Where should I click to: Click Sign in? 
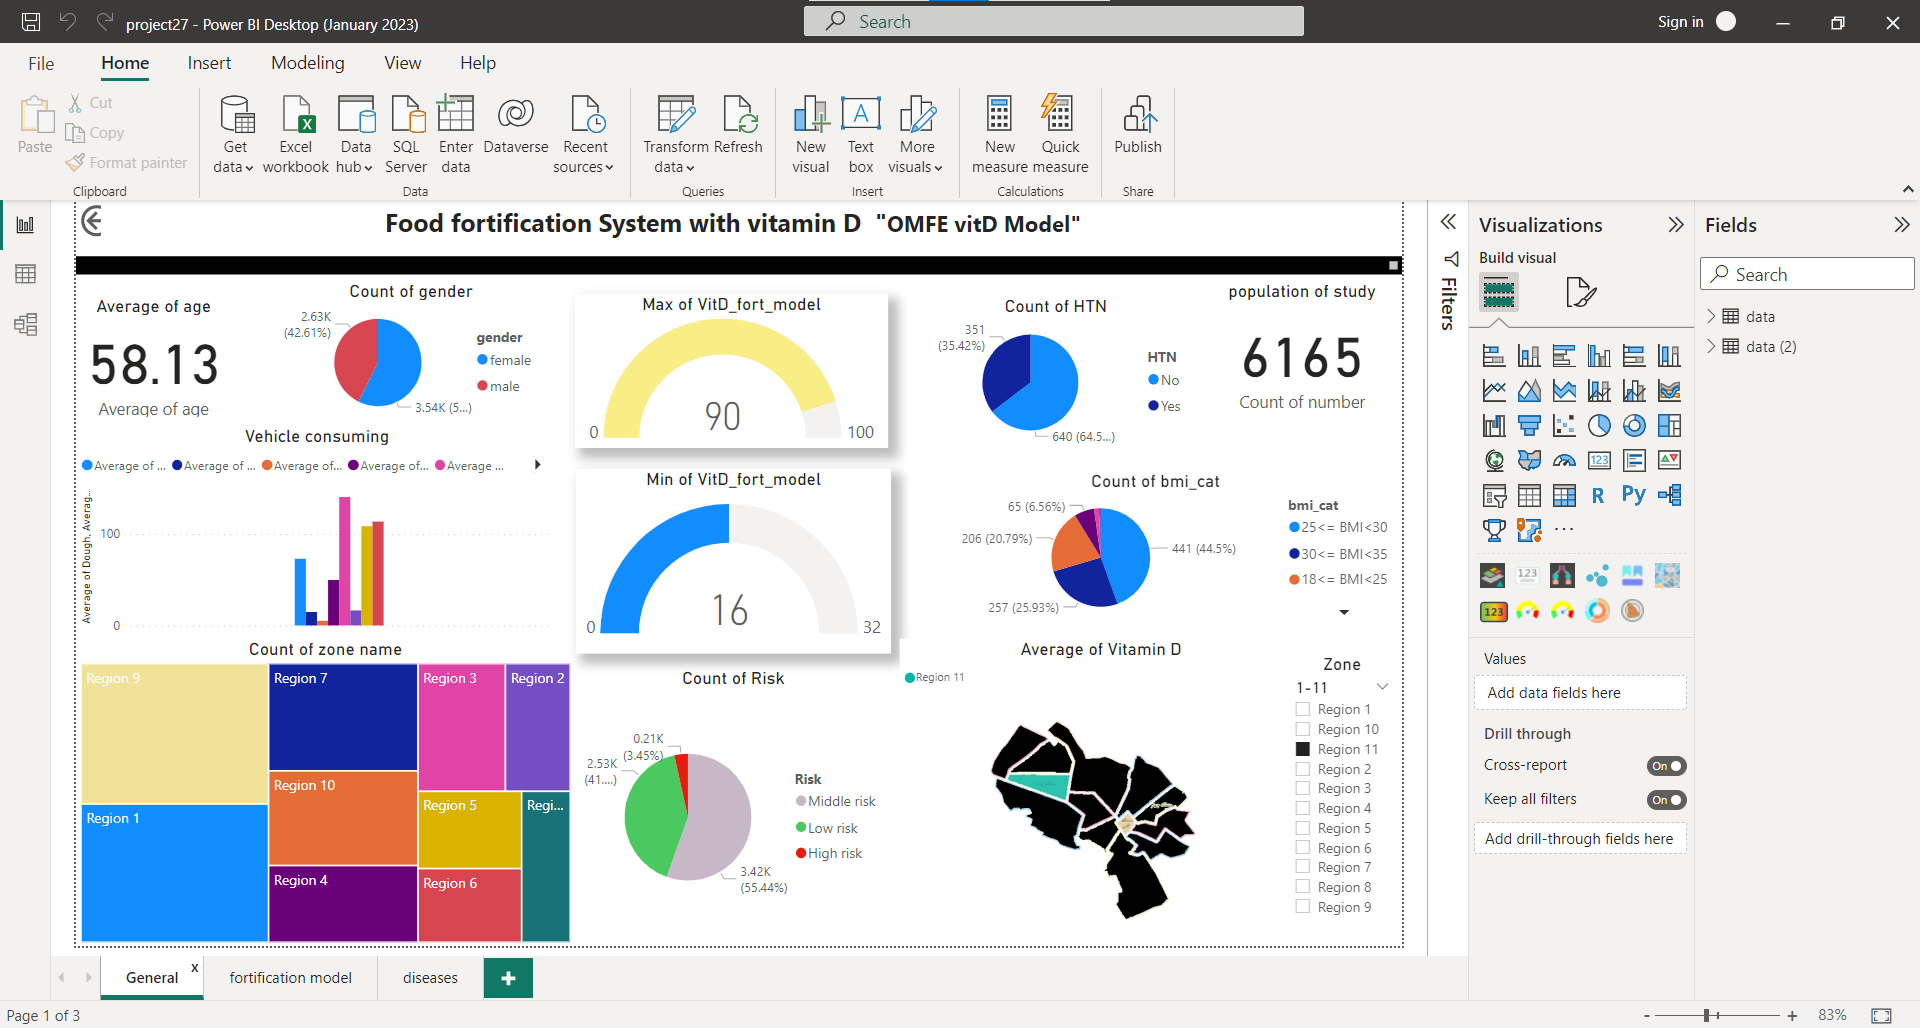coord(1681,22)
